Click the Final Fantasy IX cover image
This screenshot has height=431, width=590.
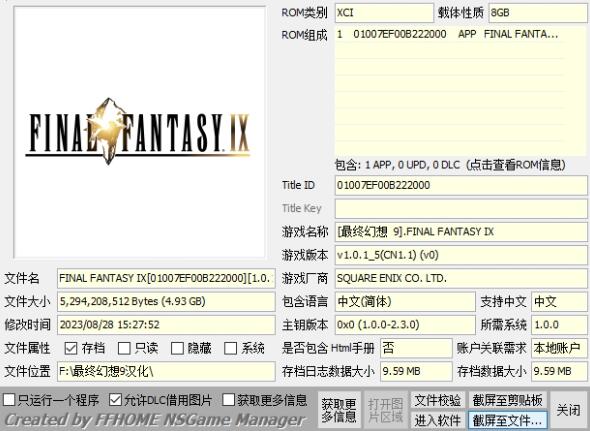(139, 132)
